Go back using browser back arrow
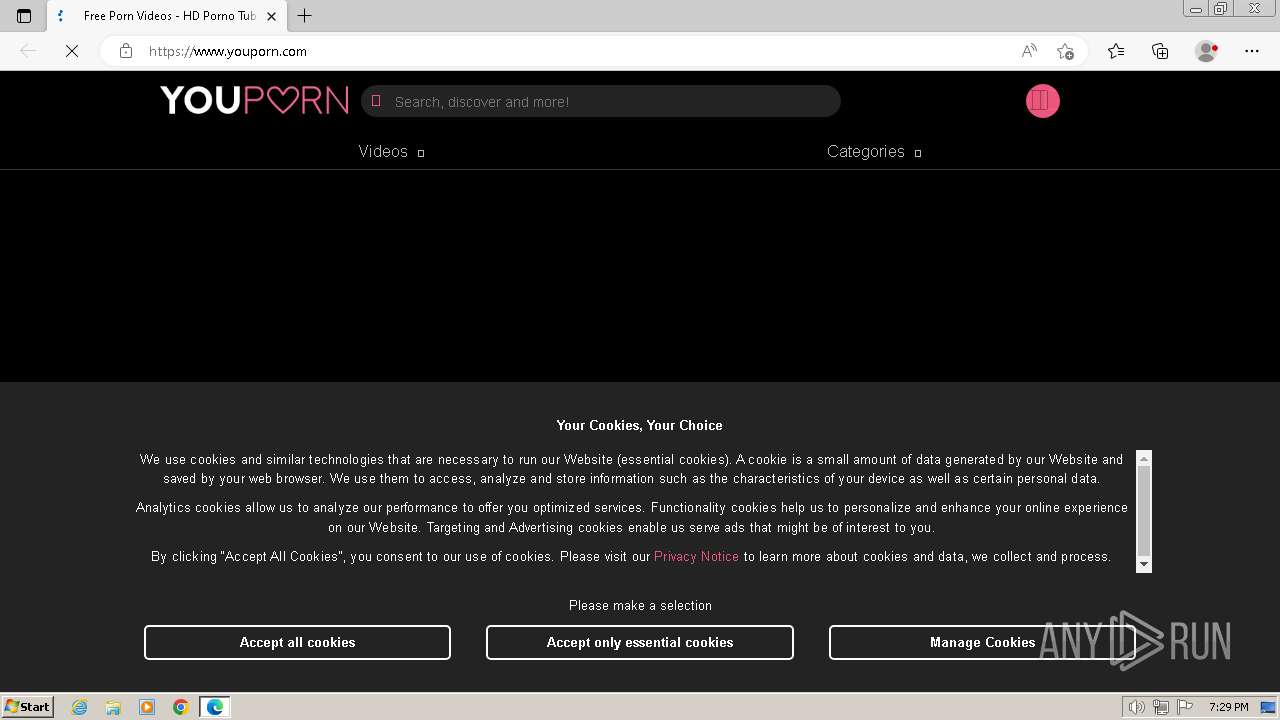 tap(28, 51)
